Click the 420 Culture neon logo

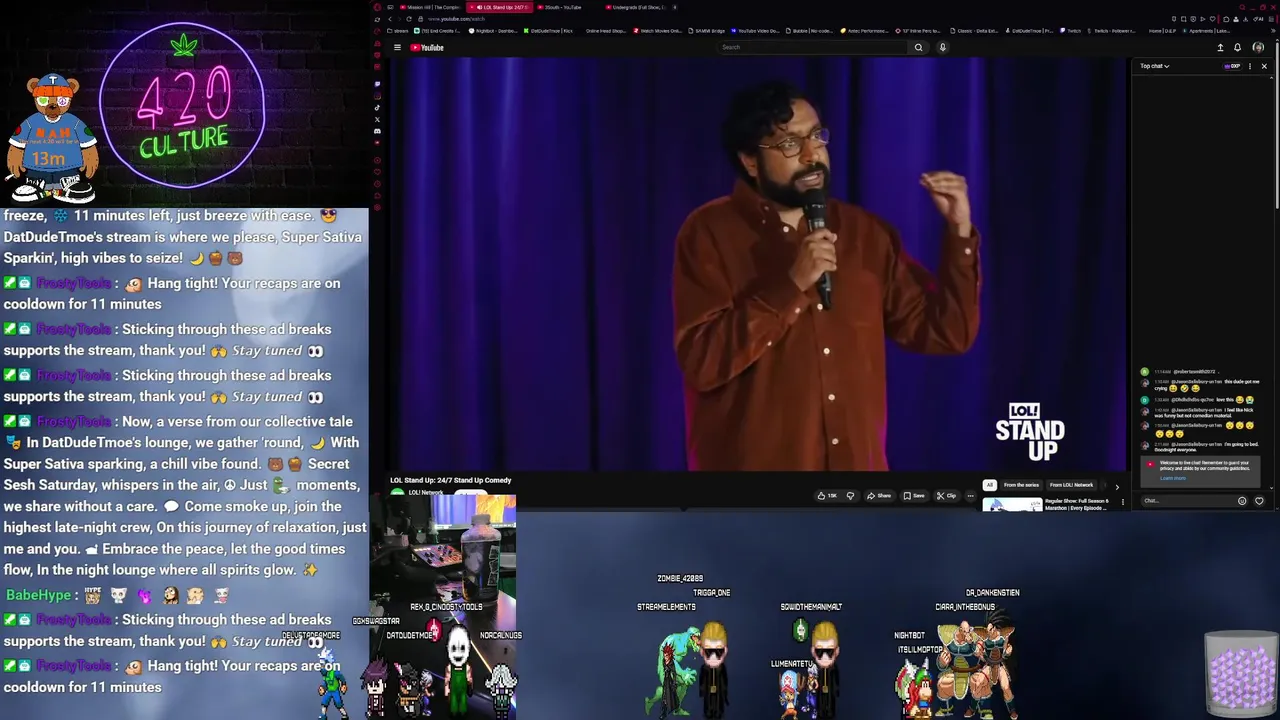coord(182,110)
